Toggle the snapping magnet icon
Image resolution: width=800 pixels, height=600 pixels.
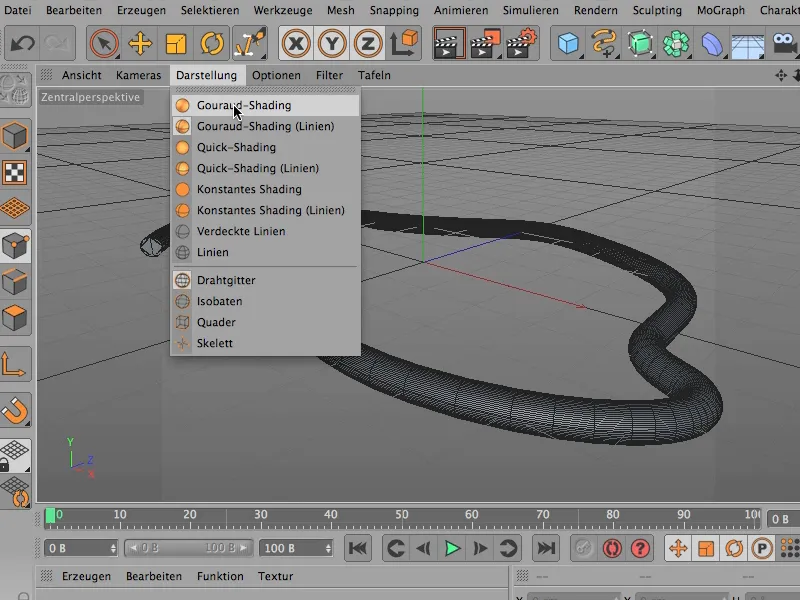click(x=15, y=410)
